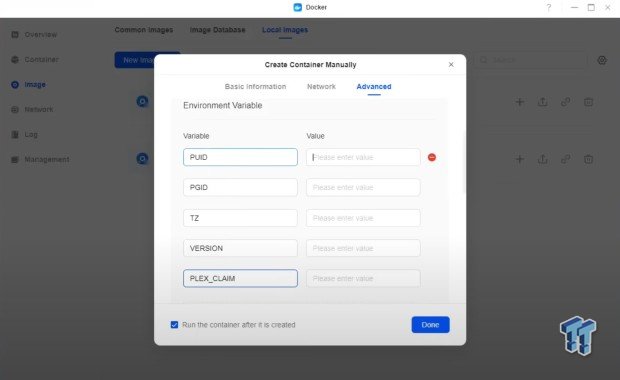Switch to the Network tab in dialog
Screen dimensions: 620x380
[321, 87]
